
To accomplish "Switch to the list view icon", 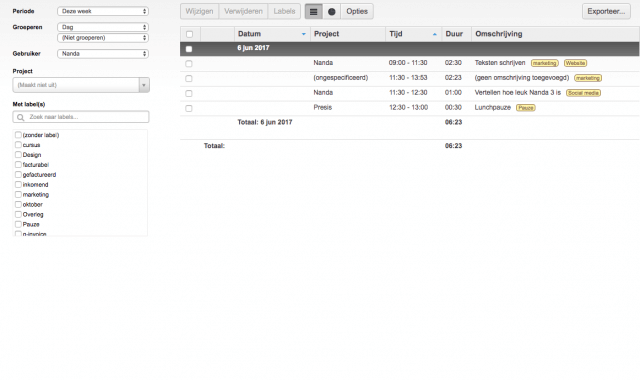I will [313, 11].
